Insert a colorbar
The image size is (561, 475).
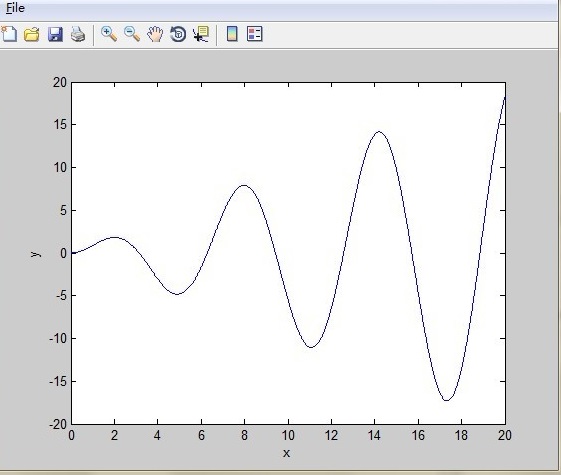[x=232, y=34]
